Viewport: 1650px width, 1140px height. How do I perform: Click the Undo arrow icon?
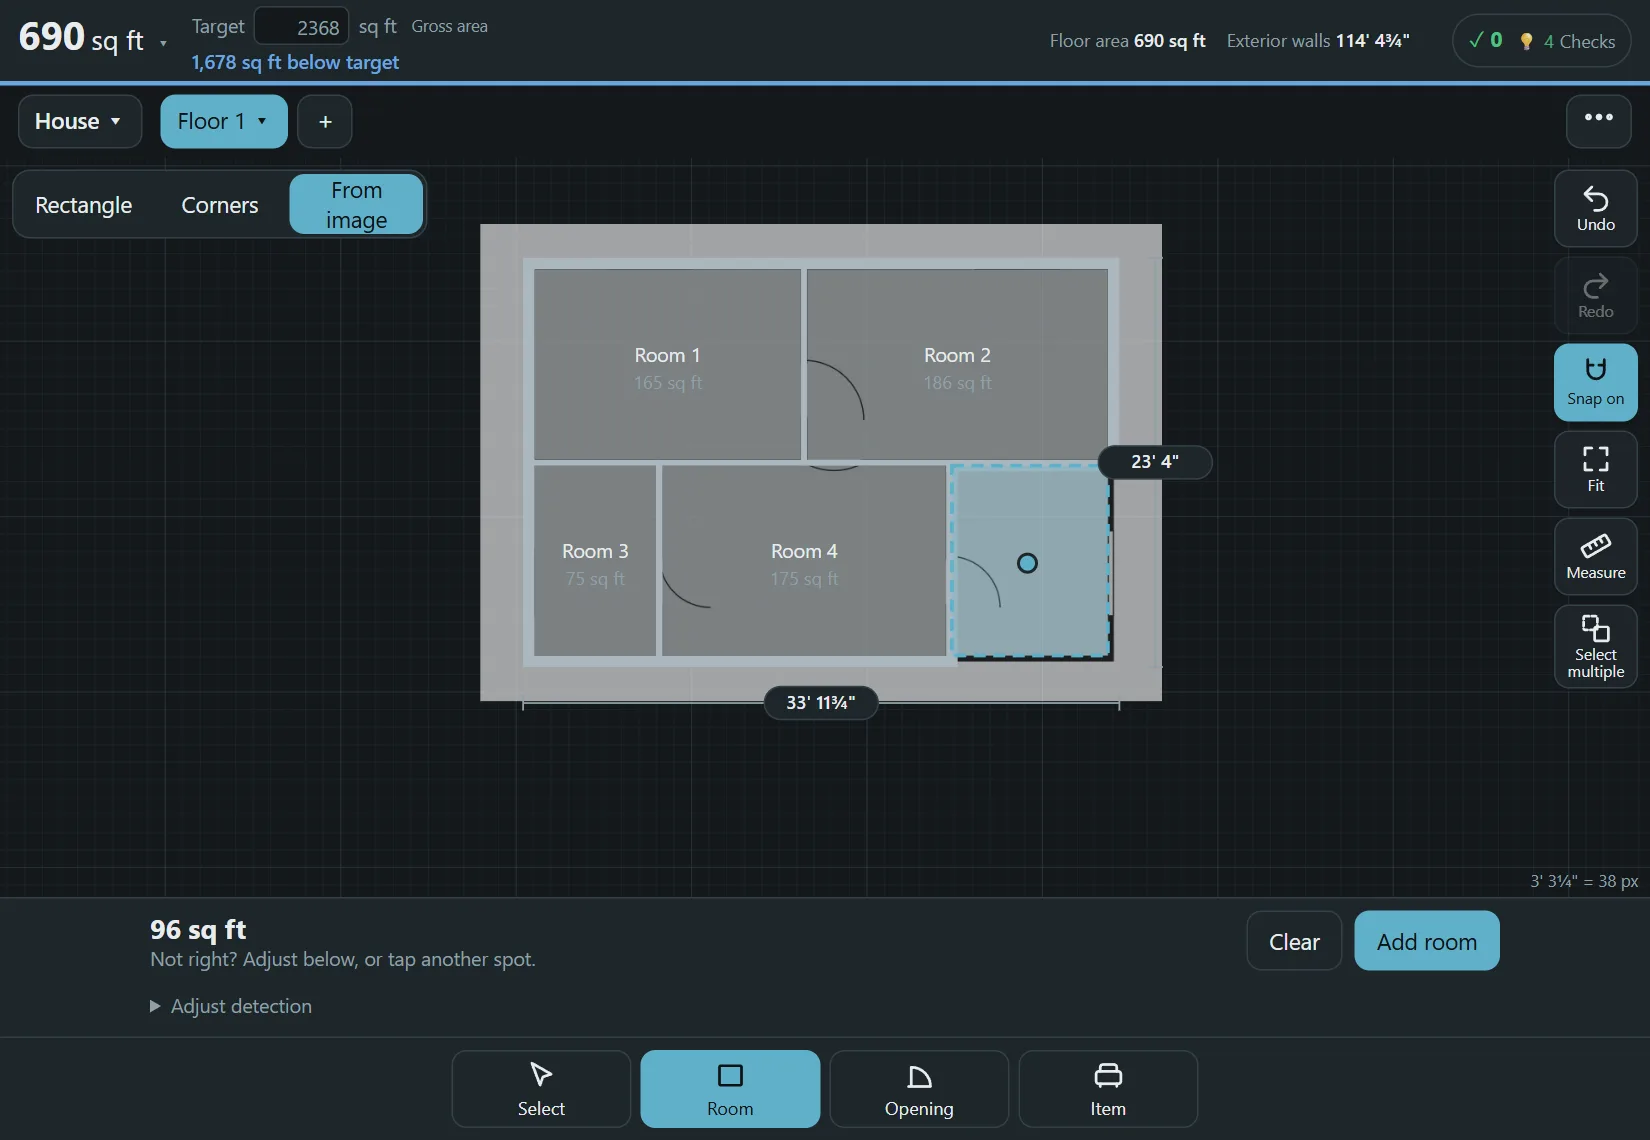[1595, 199]
